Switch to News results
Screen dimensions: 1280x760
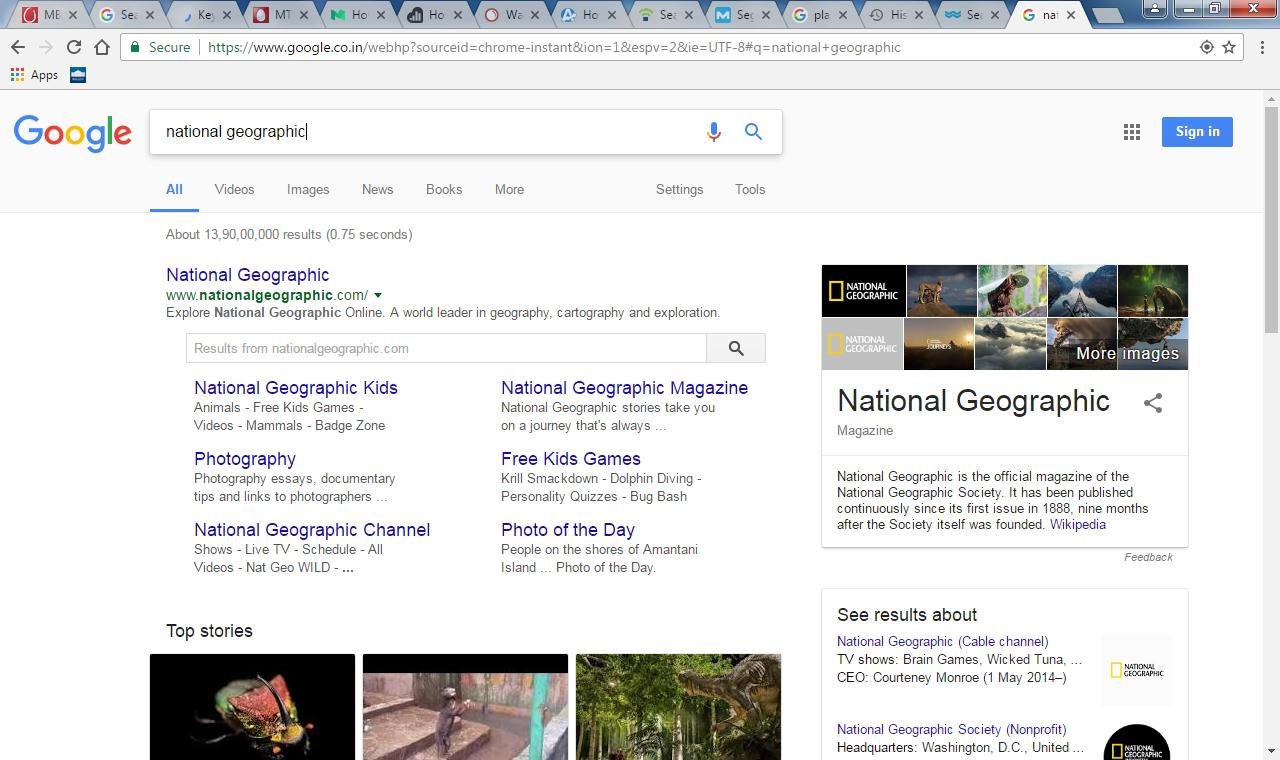pos(377,189)
